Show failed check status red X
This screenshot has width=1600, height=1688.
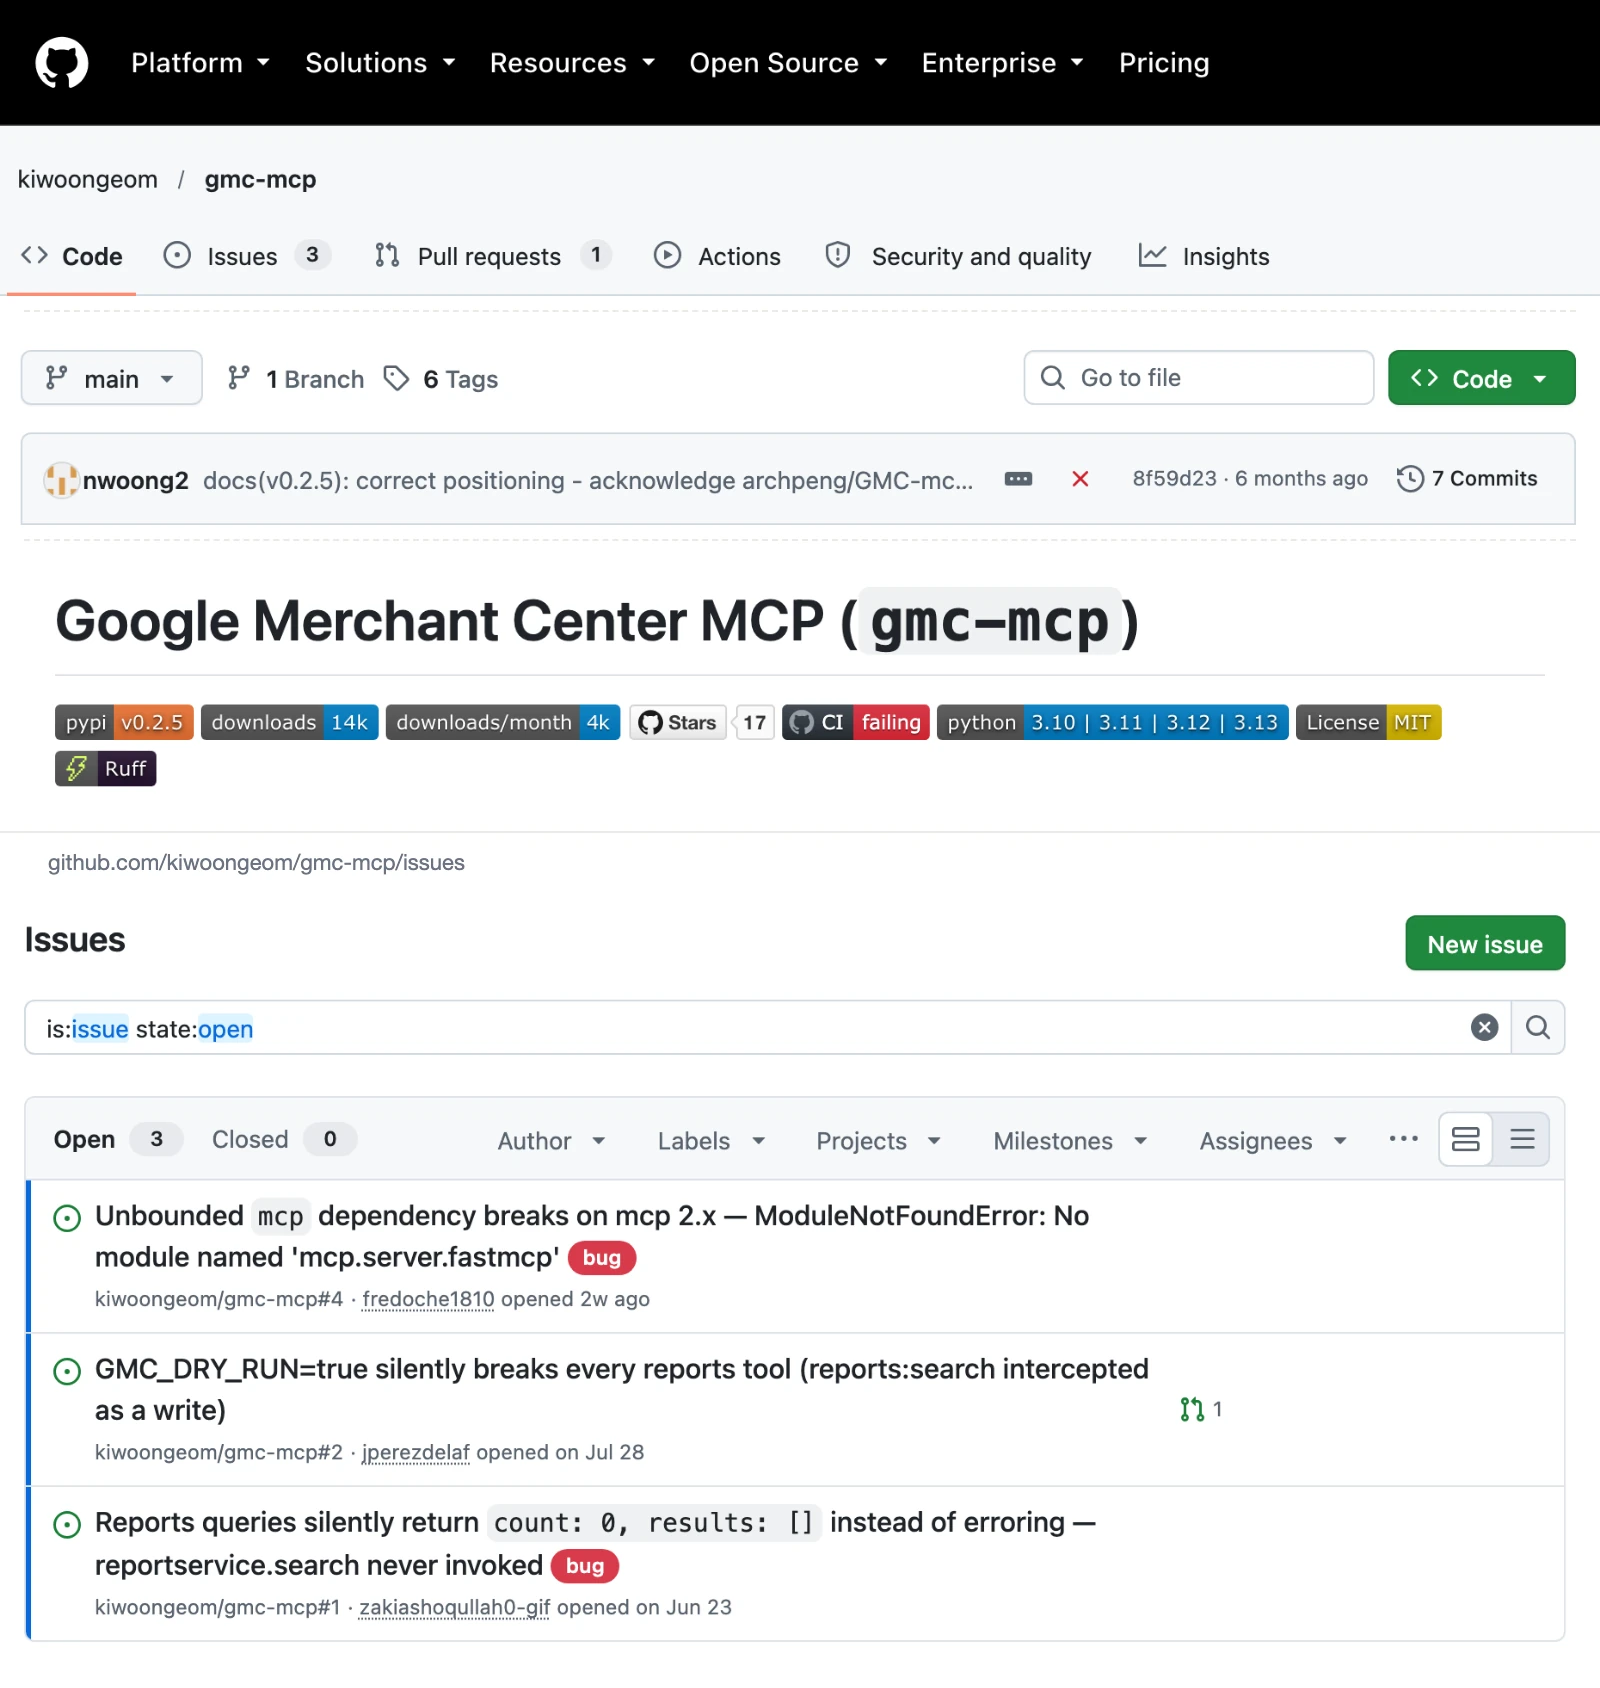(x=1080, y=480)
